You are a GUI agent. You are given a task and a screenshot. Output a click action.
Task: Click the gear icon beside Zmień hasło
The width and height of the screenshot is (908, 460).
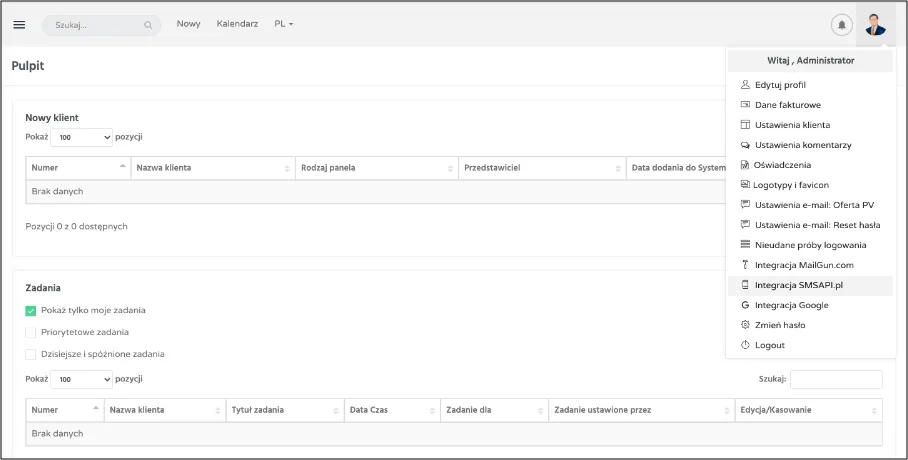coord(745,325)
